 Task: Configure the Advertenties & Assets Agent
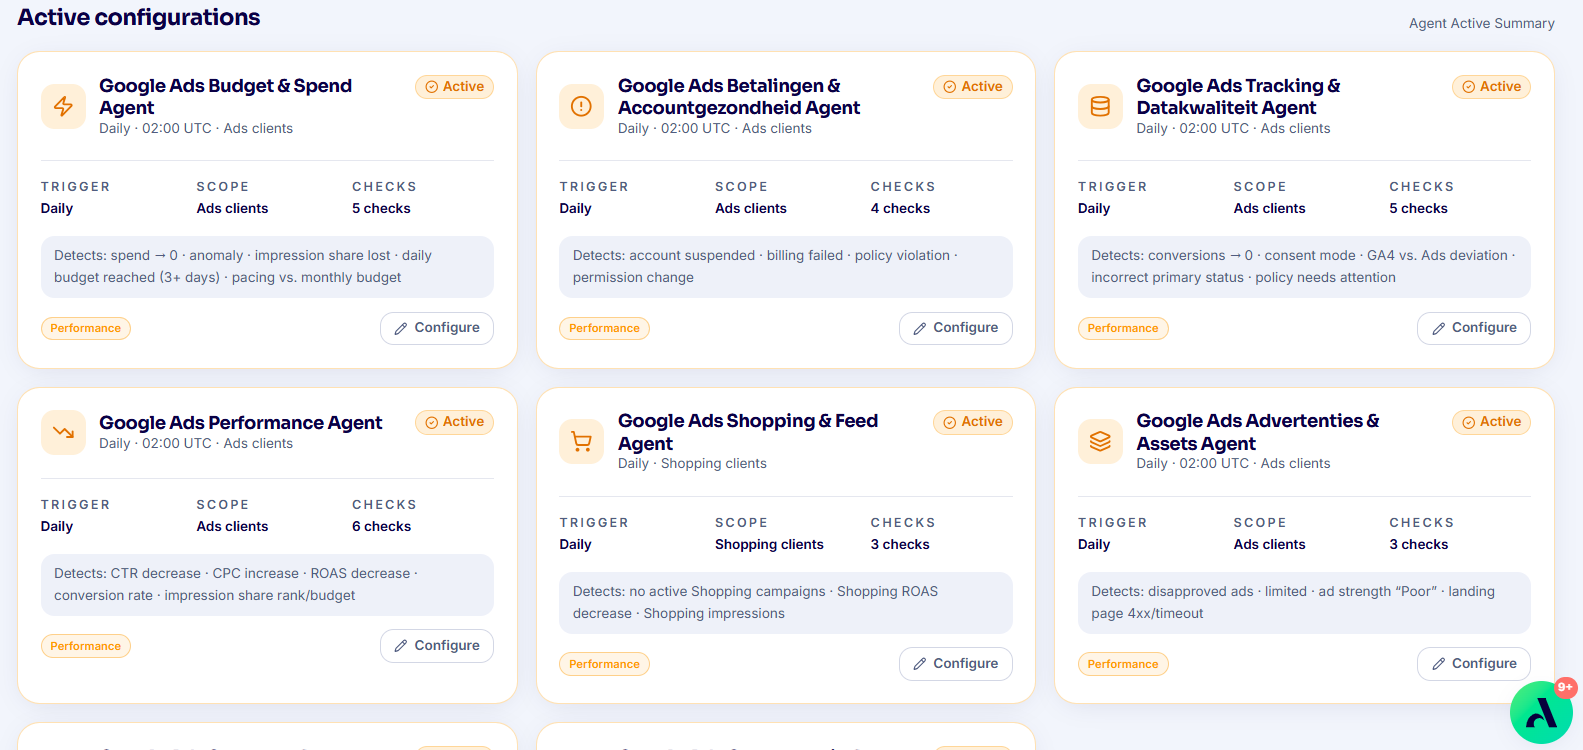pyautogui.click(x=1474, y=664)
